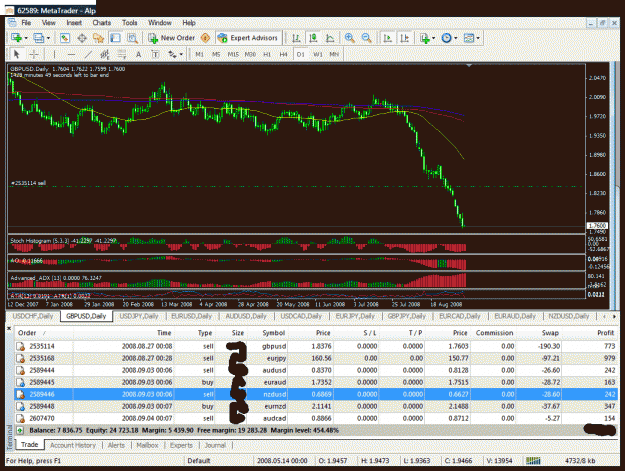
Task: Open the NZDUSD,Daily chart tab
Action: [x=568, y=316]
